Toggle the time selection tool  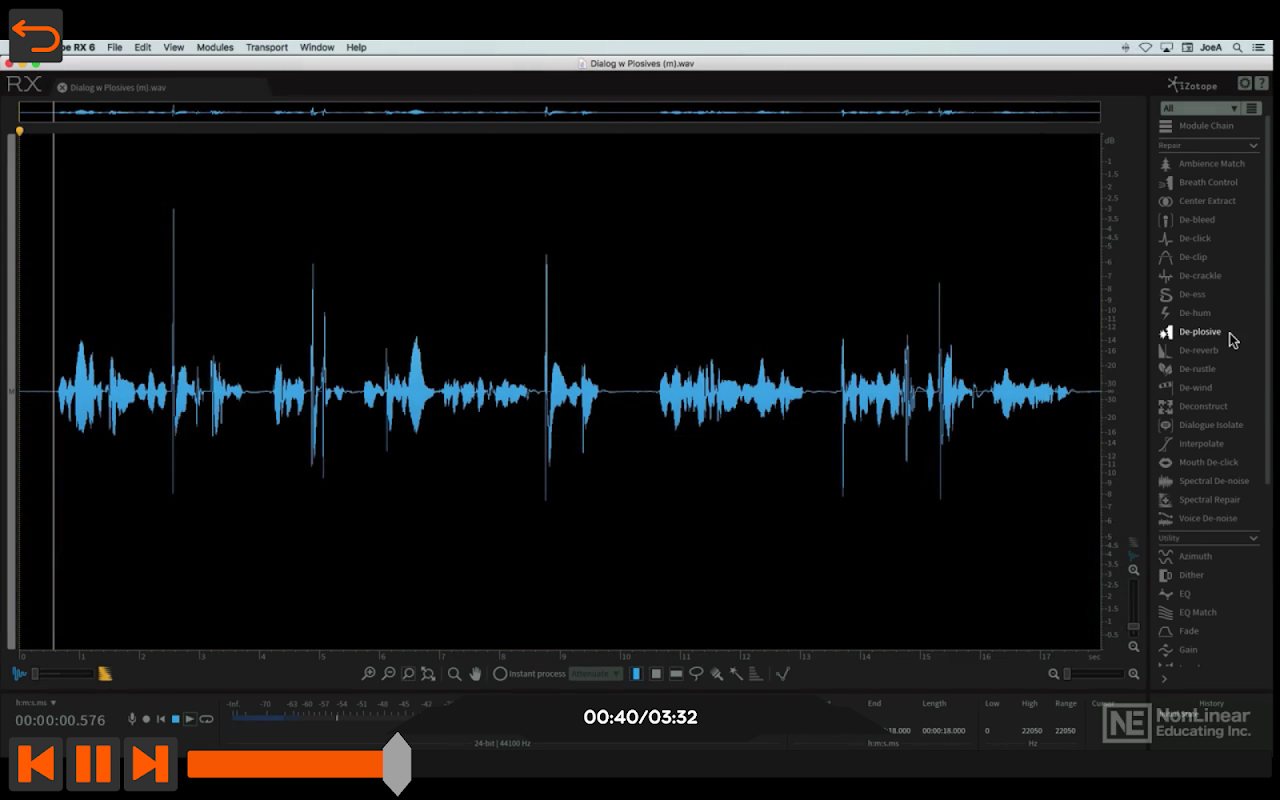[x=635, y=674]
